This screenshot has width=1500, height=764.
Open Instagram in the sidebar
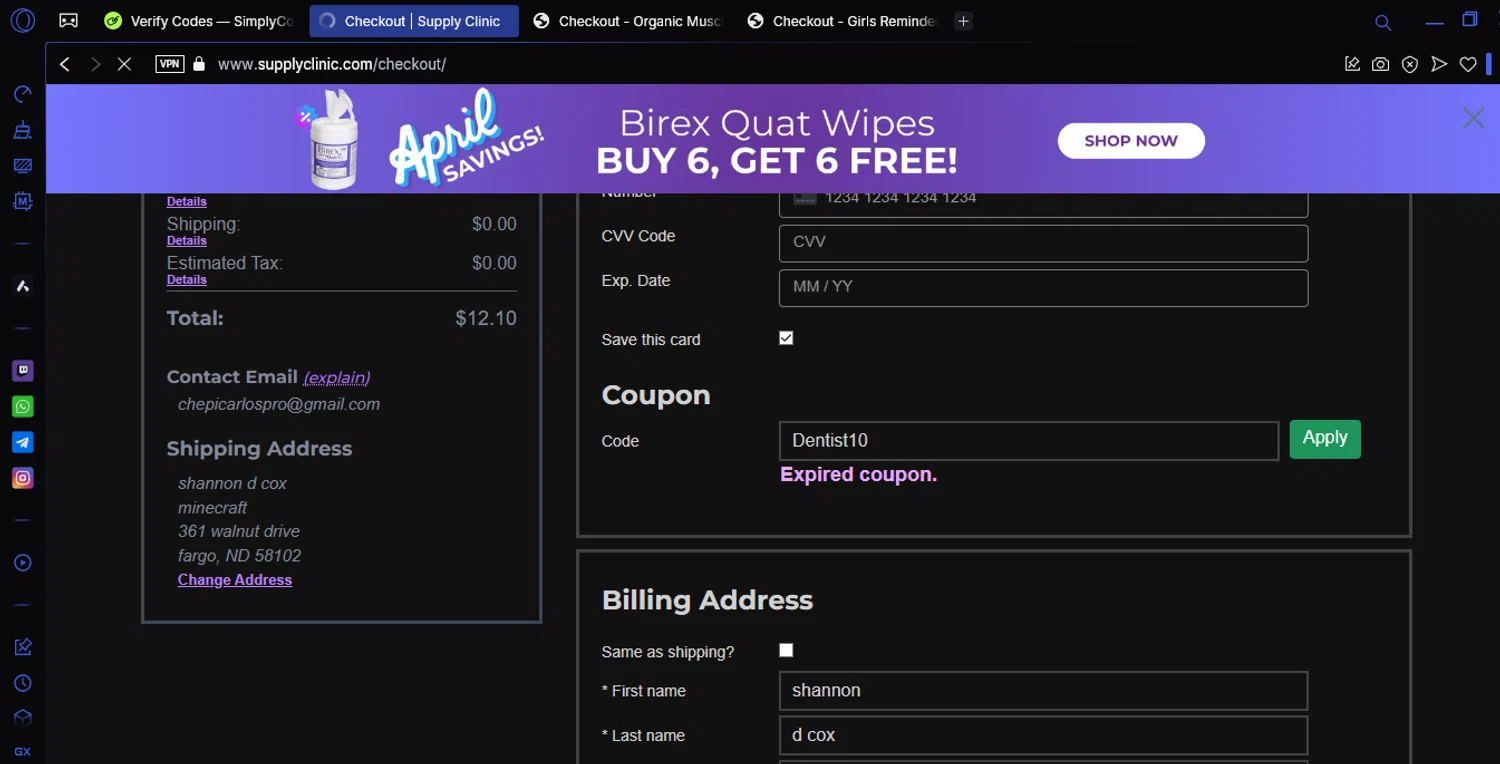pos(23,478)
